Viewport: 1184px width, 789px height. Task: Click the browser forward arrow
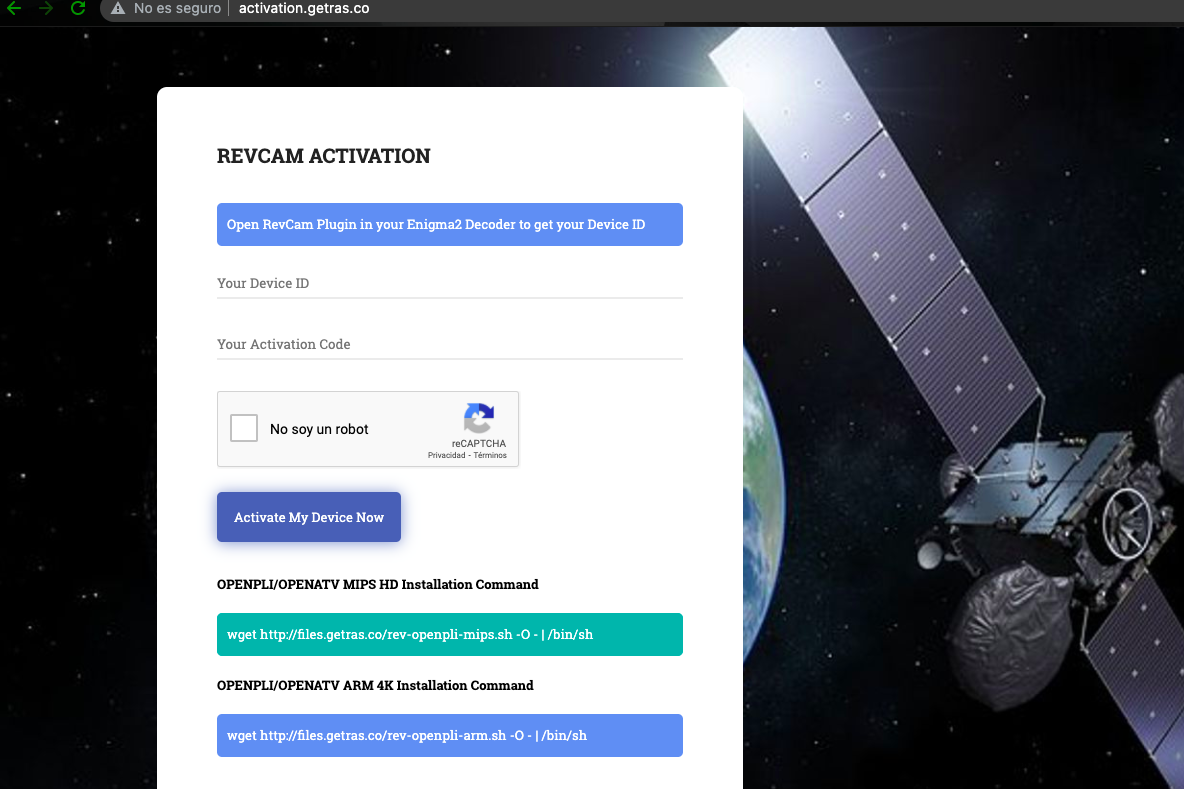coord(46,8)
